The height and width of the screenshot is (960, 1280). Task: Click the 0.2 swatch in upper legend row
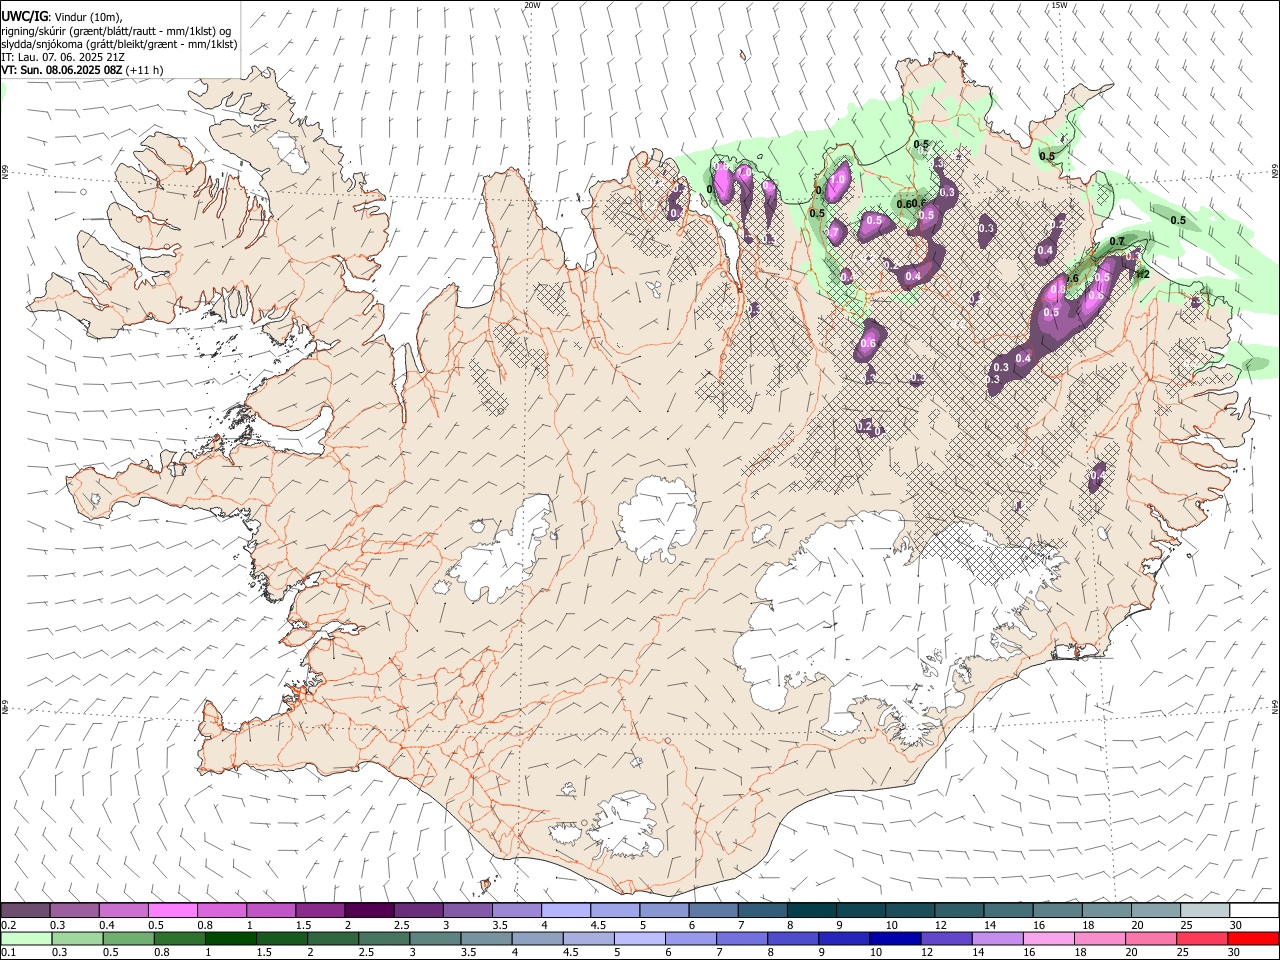click(26, 910)
